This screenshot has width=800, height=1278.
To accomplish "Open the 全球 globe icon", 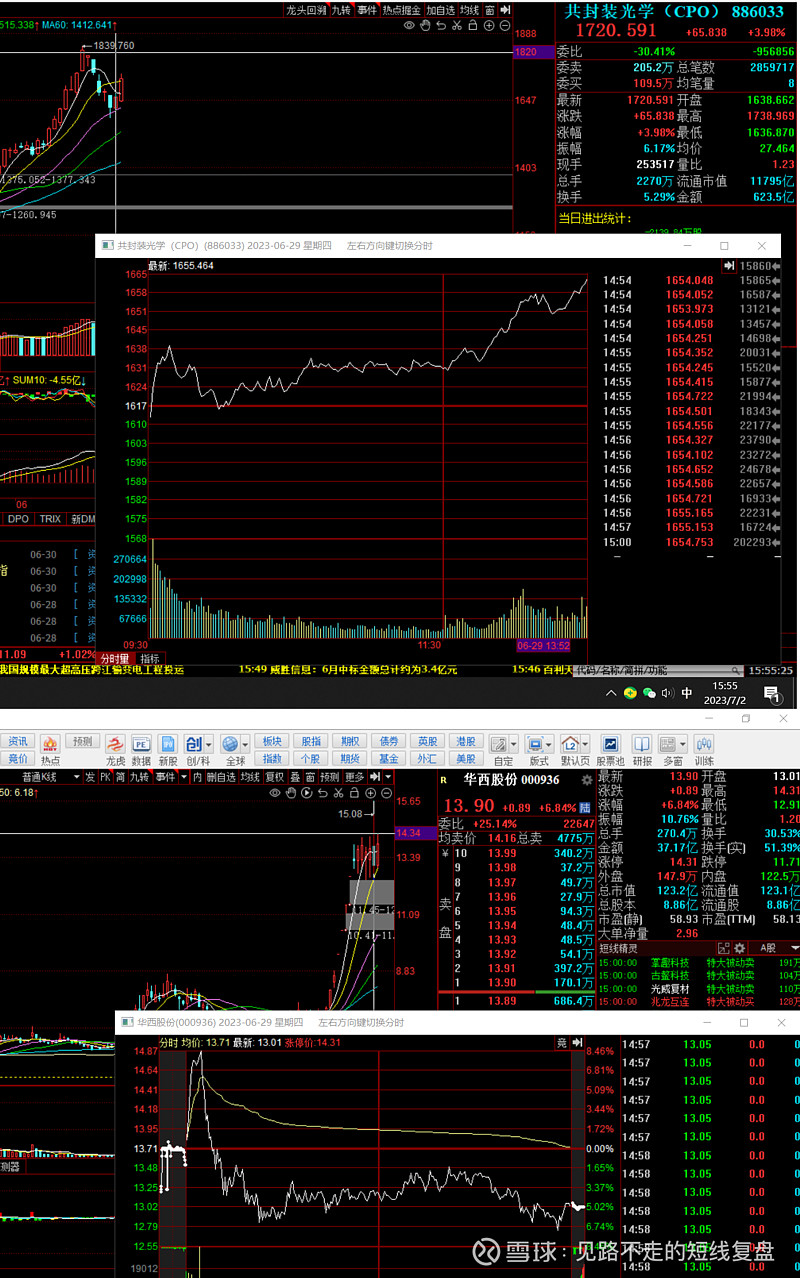I will [231, 744].
